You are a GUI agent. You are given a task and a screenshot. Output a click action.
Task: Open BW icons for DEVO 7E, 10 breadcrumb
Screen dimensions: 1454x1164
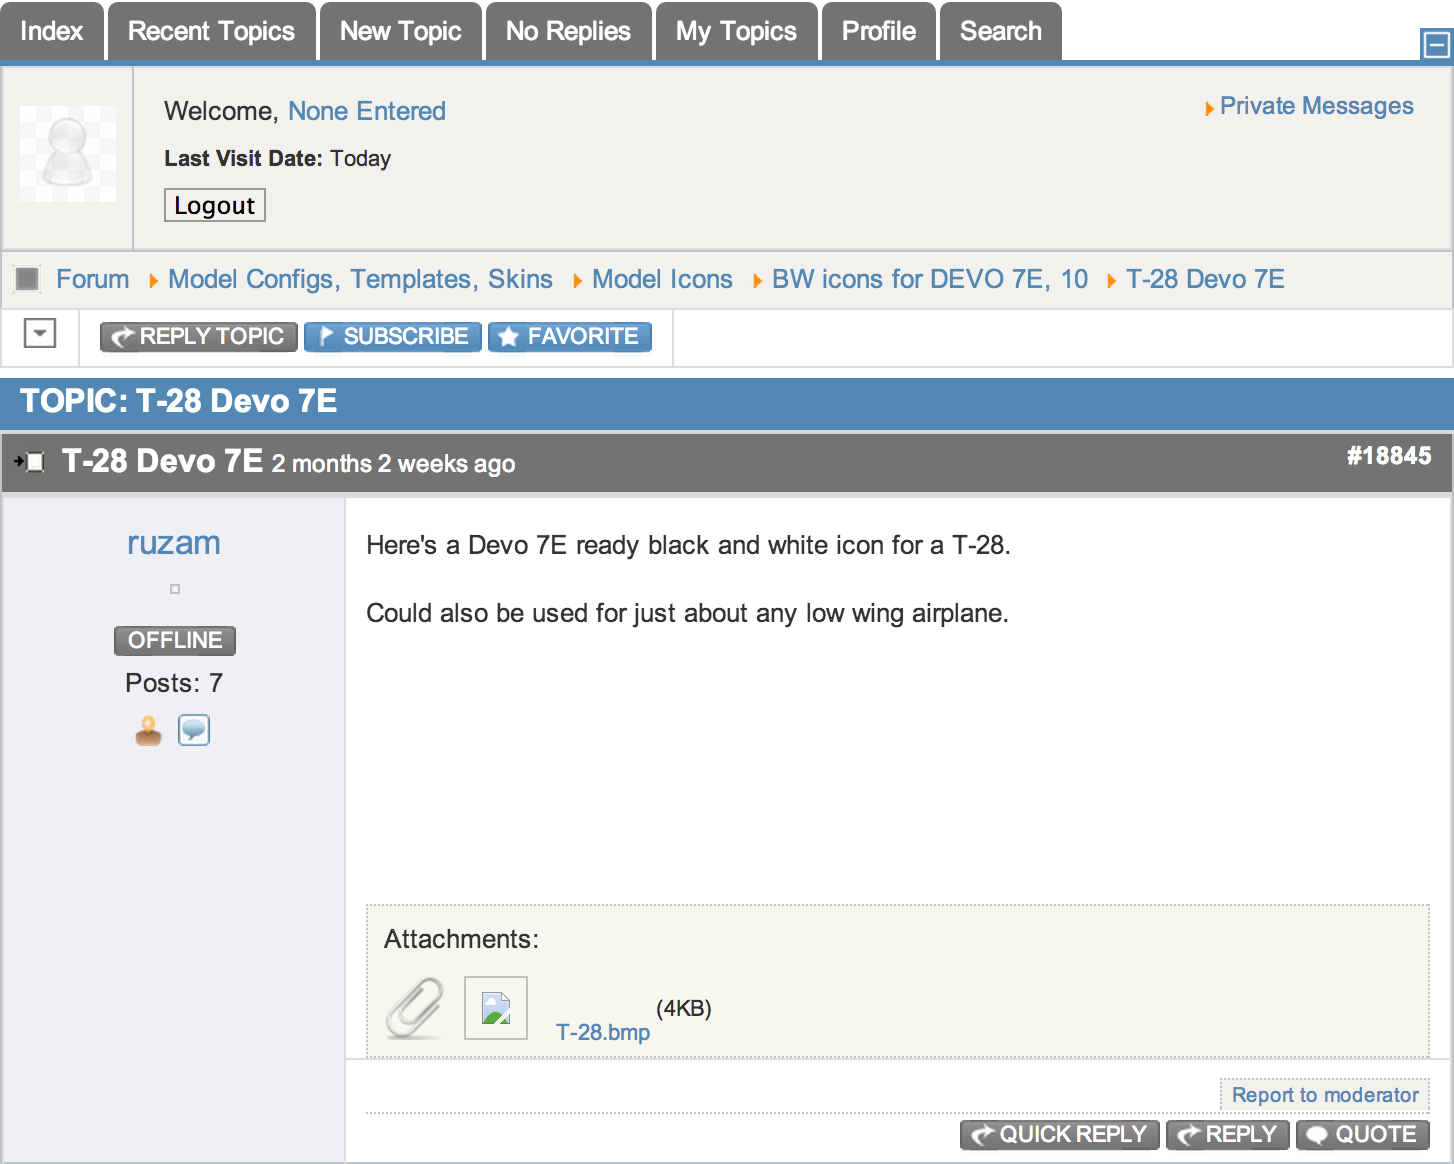(930, 279)
